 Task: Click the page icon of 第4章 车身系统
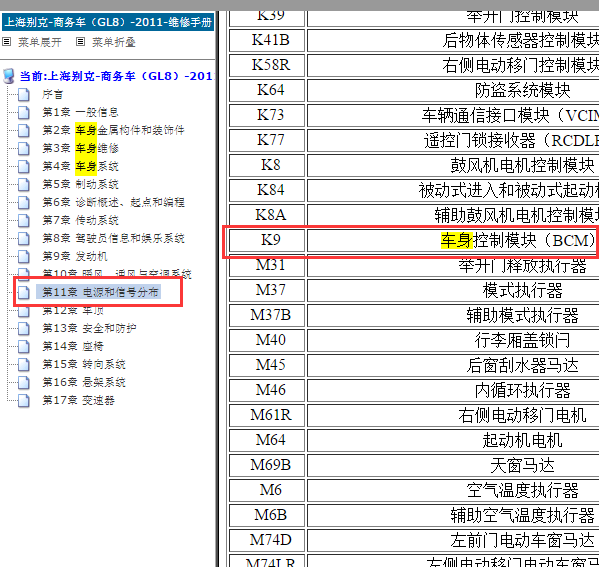24,166
